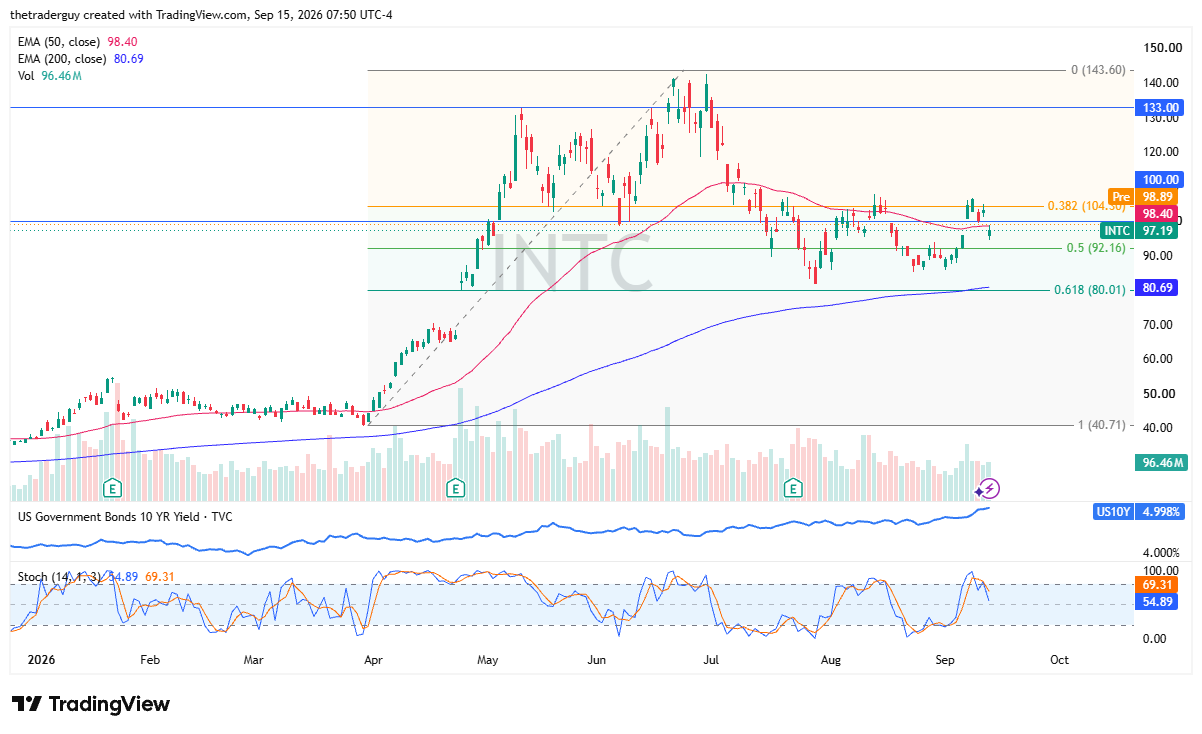Click the Apr label on time axis

373,660
